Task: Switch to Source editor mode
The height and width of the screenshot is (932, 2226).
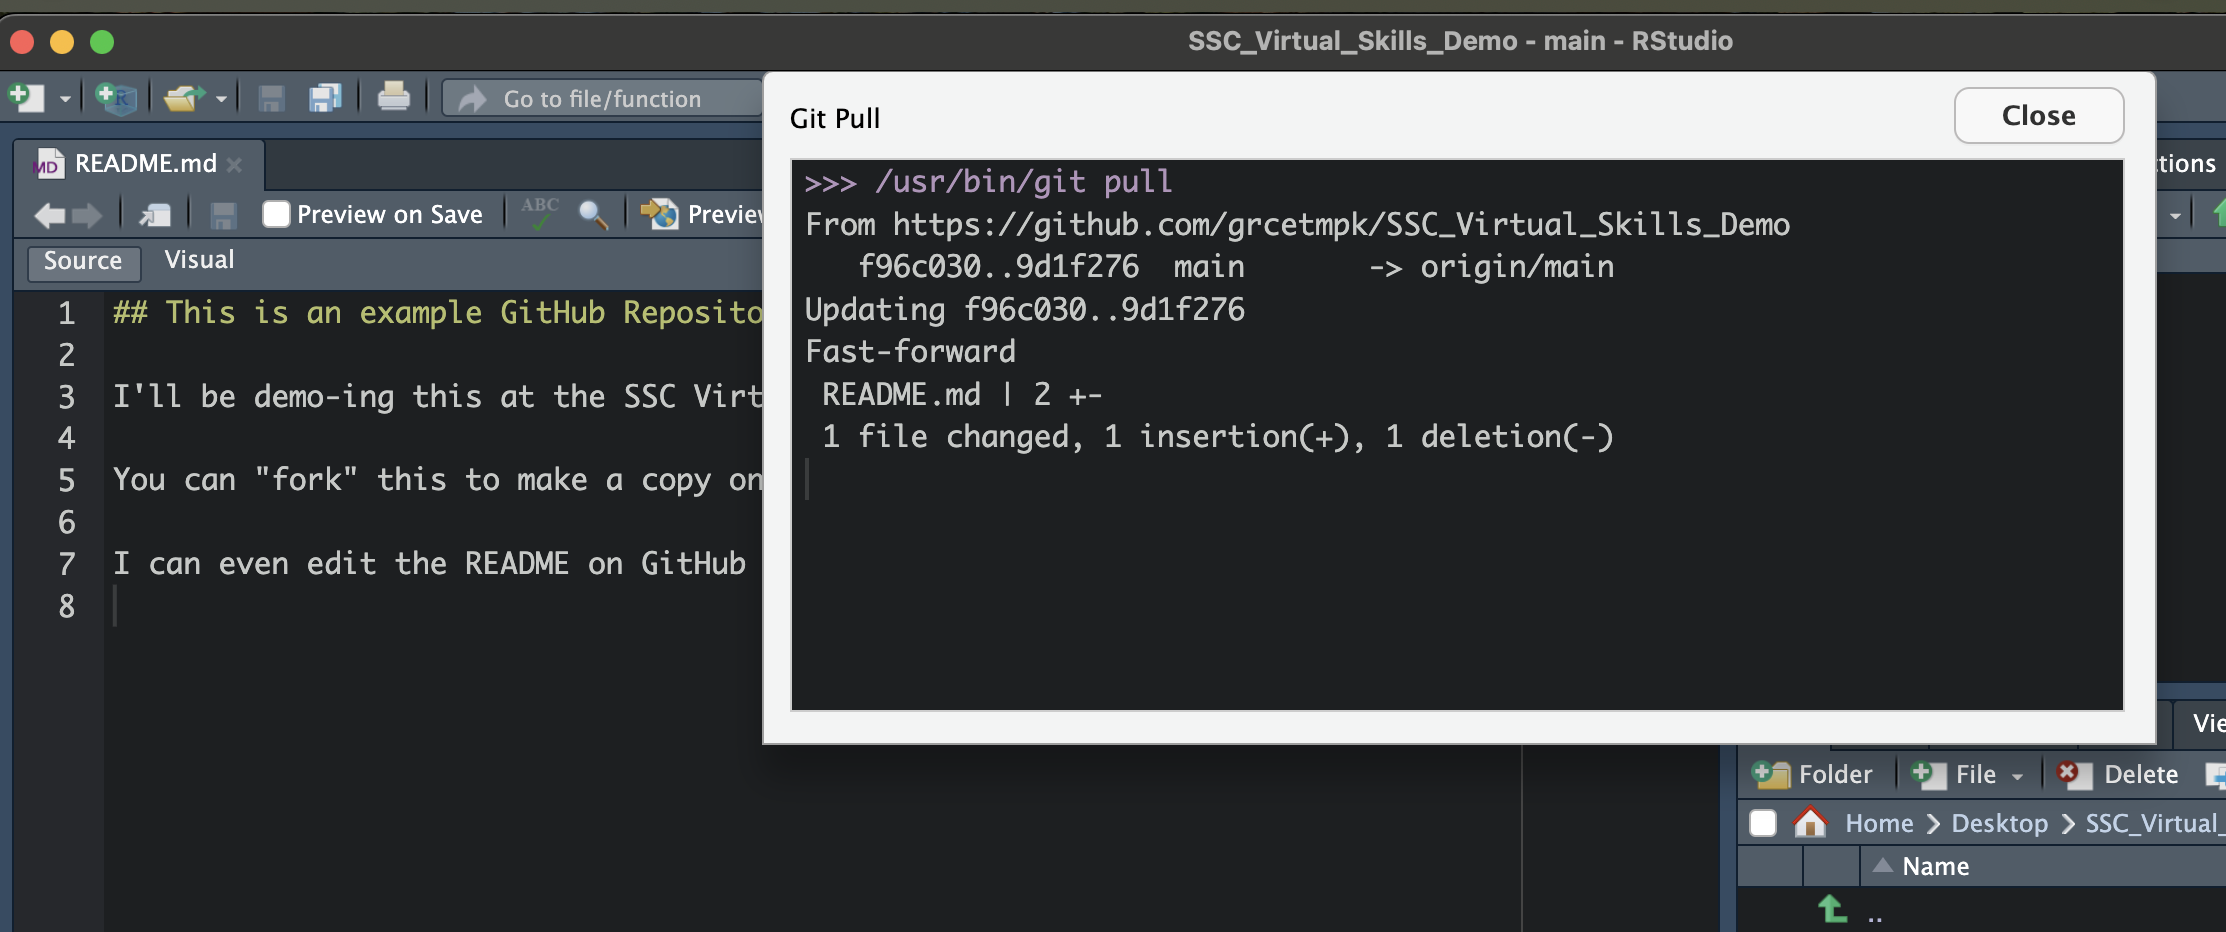Action: pyautogui.click(x=83, y=261)
